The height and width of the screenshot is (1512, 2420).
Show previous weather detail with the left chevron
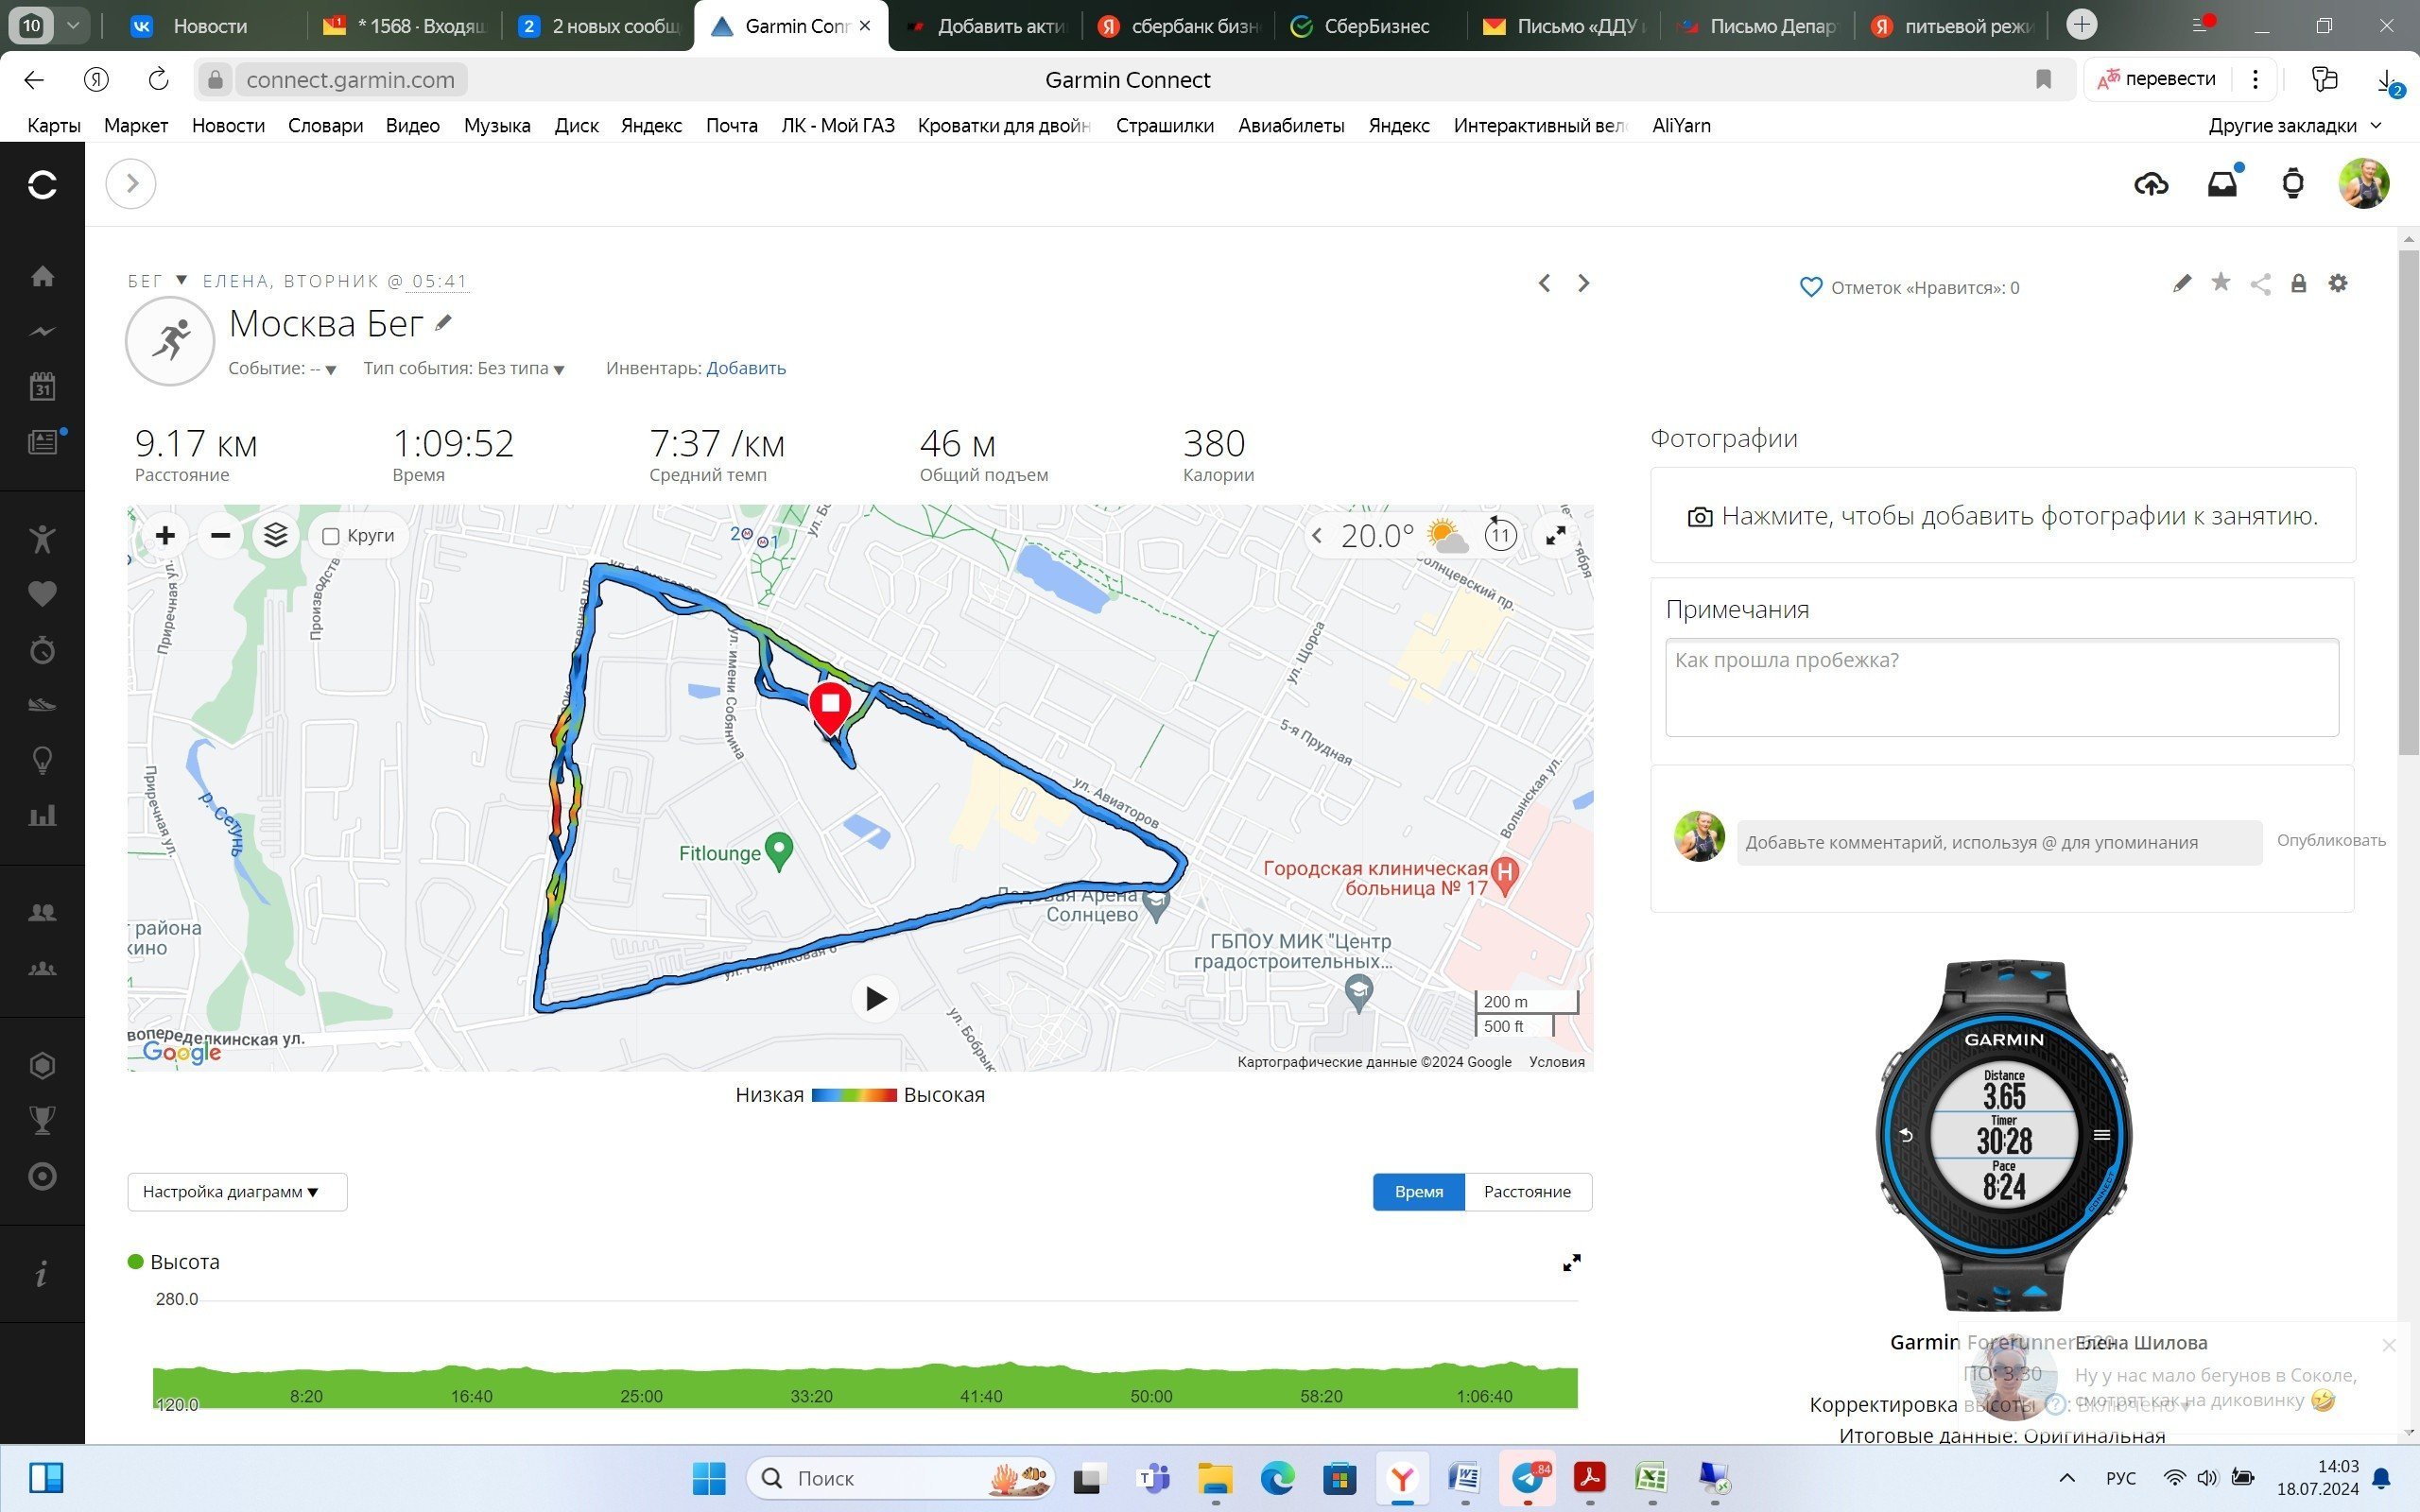coord(1317,536)
